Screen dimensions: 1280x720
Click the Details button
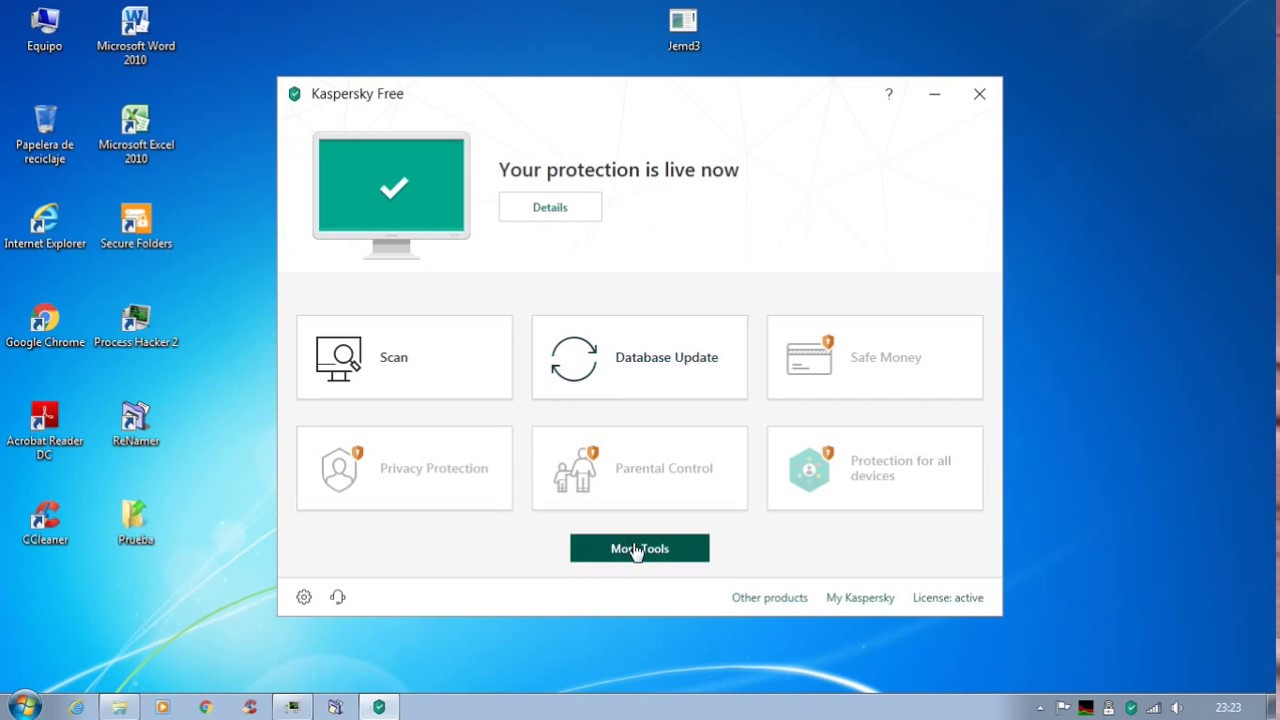550,207
